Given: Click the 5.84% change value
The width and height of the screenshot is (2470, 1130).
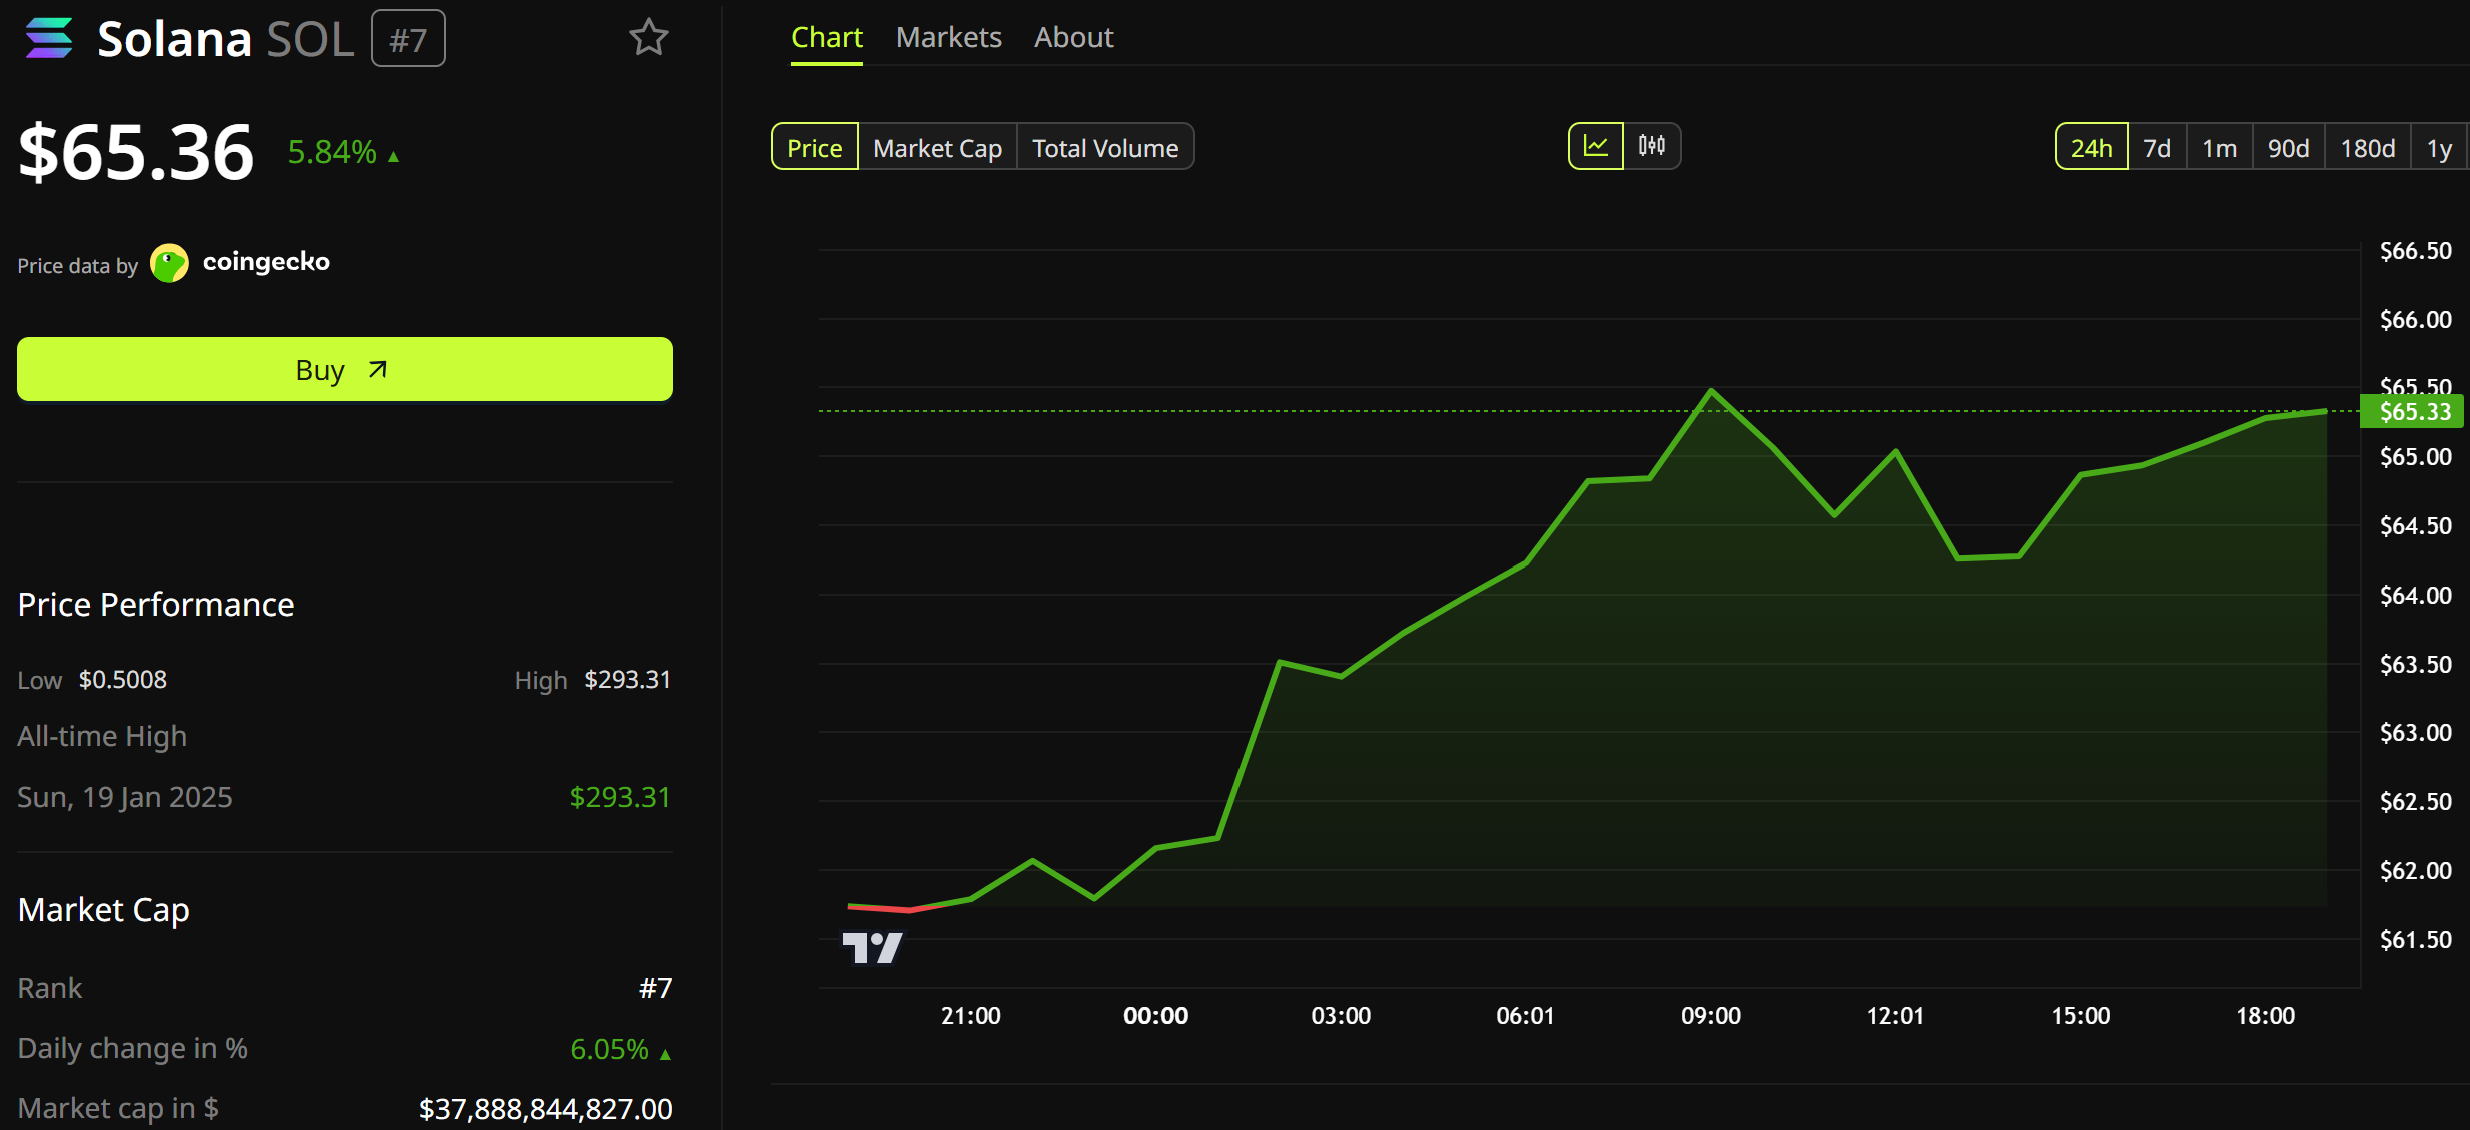Looking at the screenshot, I should click(x=332, y=152).
